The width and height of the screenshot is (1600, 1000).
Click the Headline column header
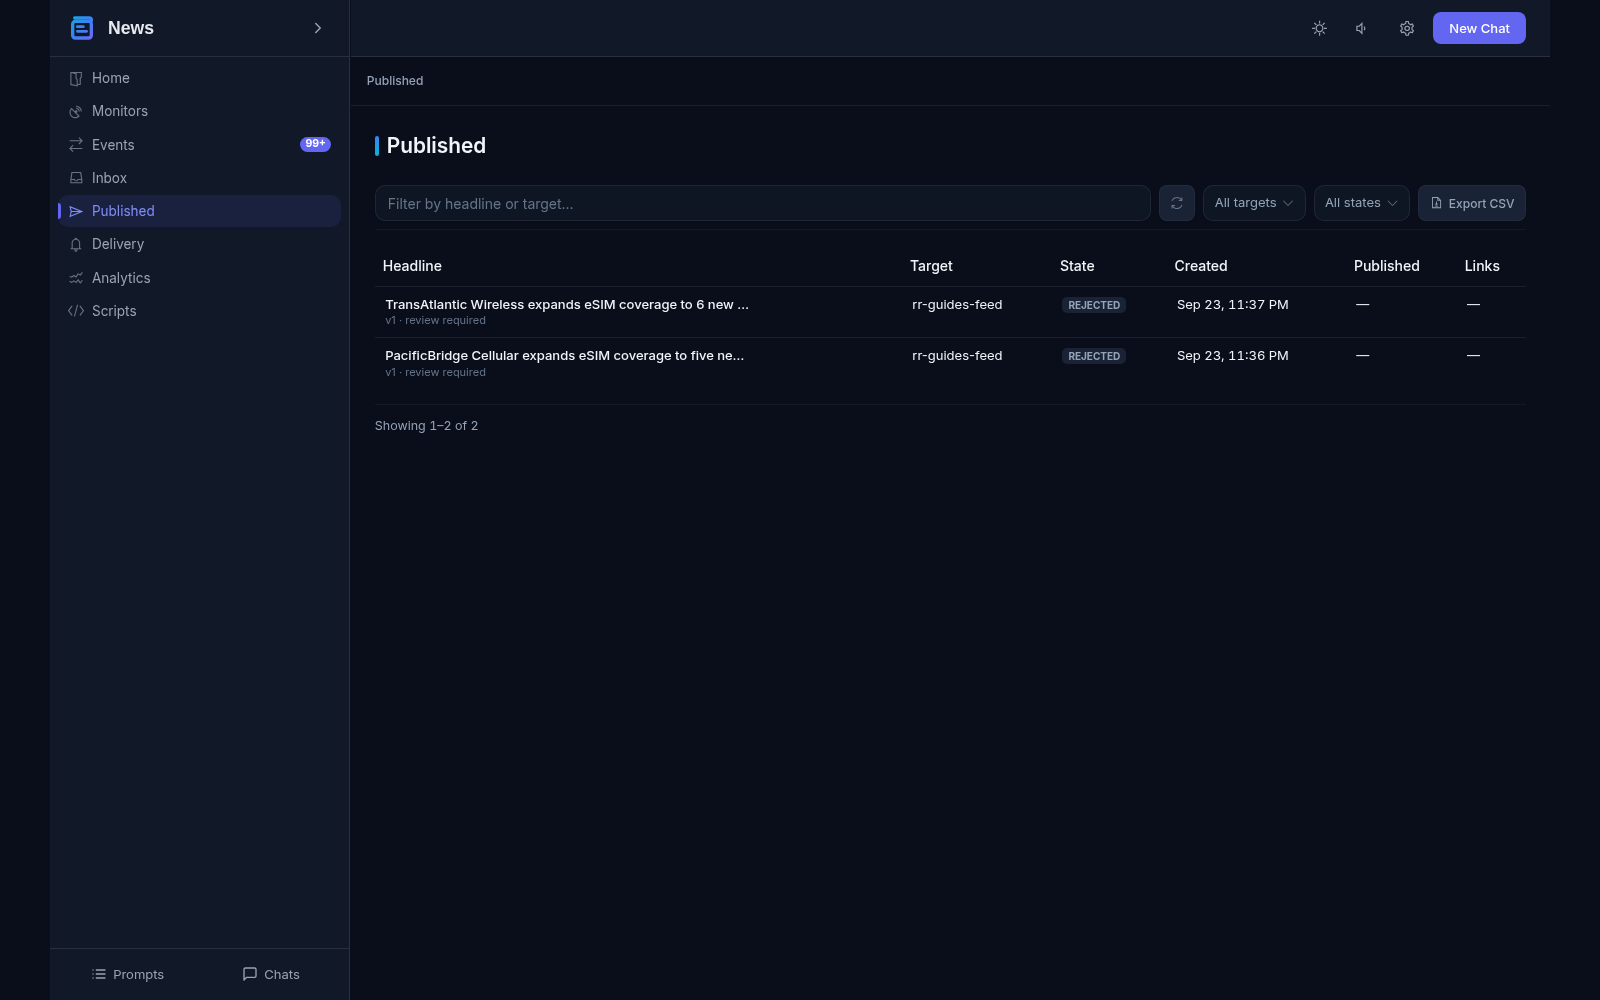pos(412,266)
